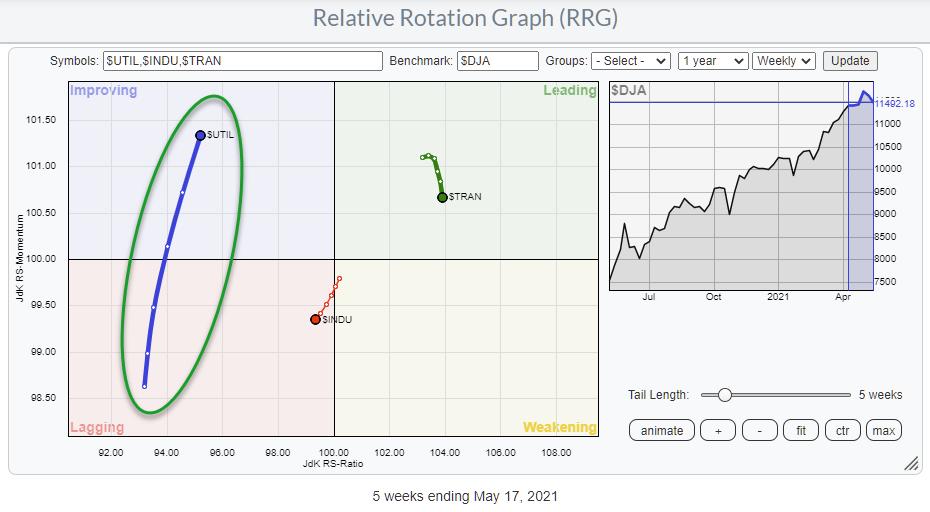Screen dimensions: 930x512
Task: Click the Improving quadrant label
Action: click(103, 91)
